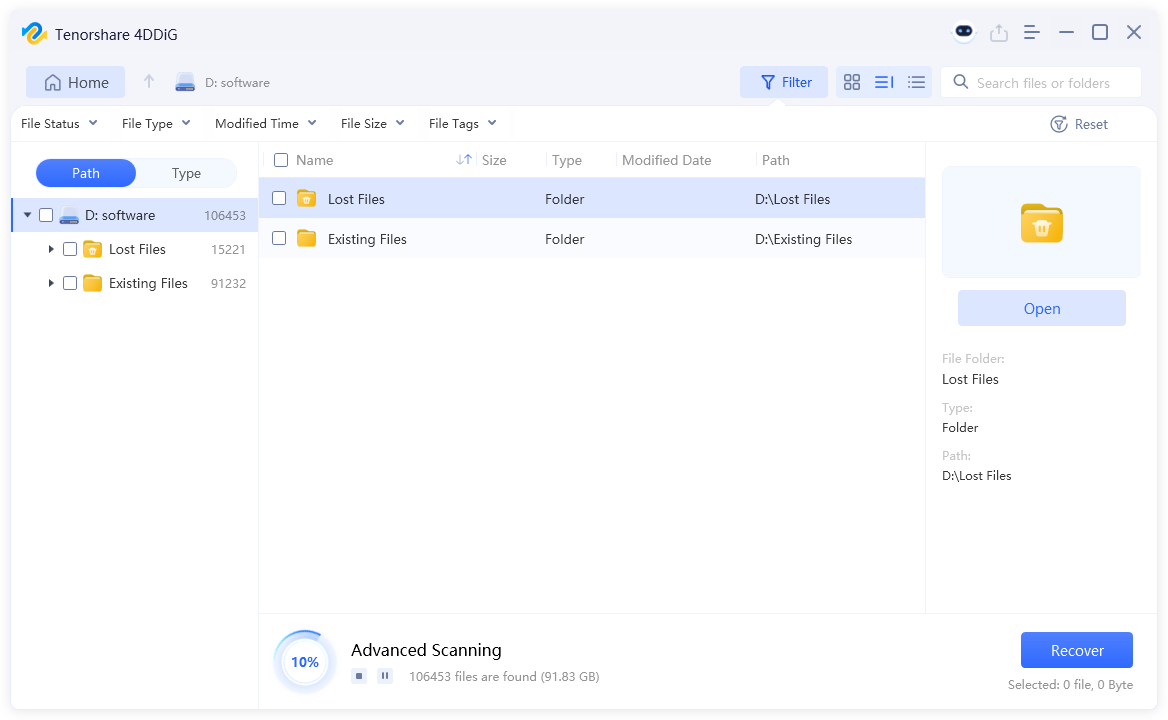The height and width of the screenshot is (720, 1168).
Task: Open the hamburger menu in title bar
Action: point(1032,33)
